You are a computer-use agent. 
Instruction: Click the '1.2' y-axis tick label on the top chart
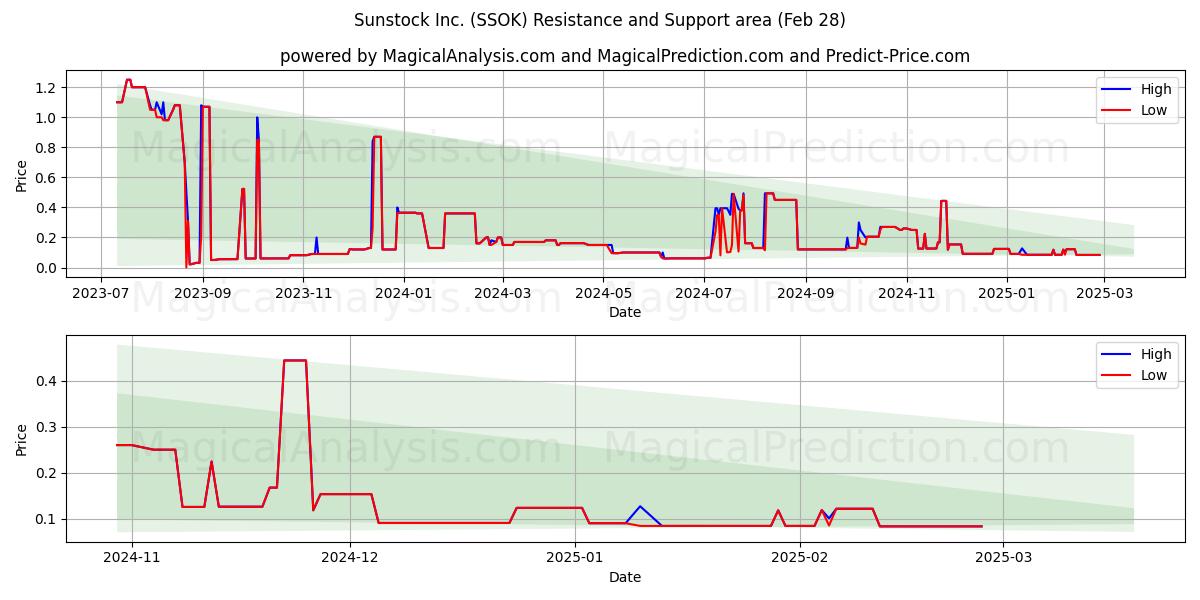(48, 88)
